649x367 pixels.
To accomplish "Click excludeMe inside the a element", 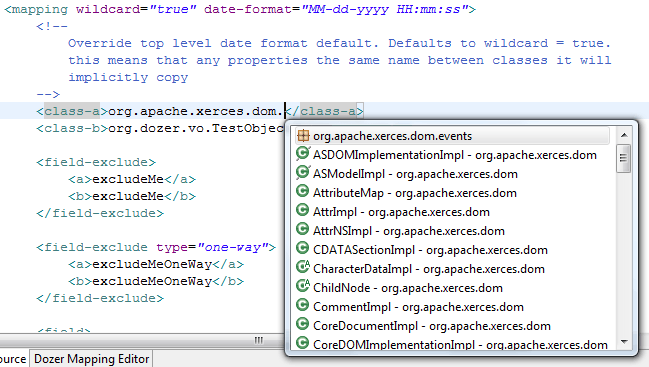I will point(128,179).
